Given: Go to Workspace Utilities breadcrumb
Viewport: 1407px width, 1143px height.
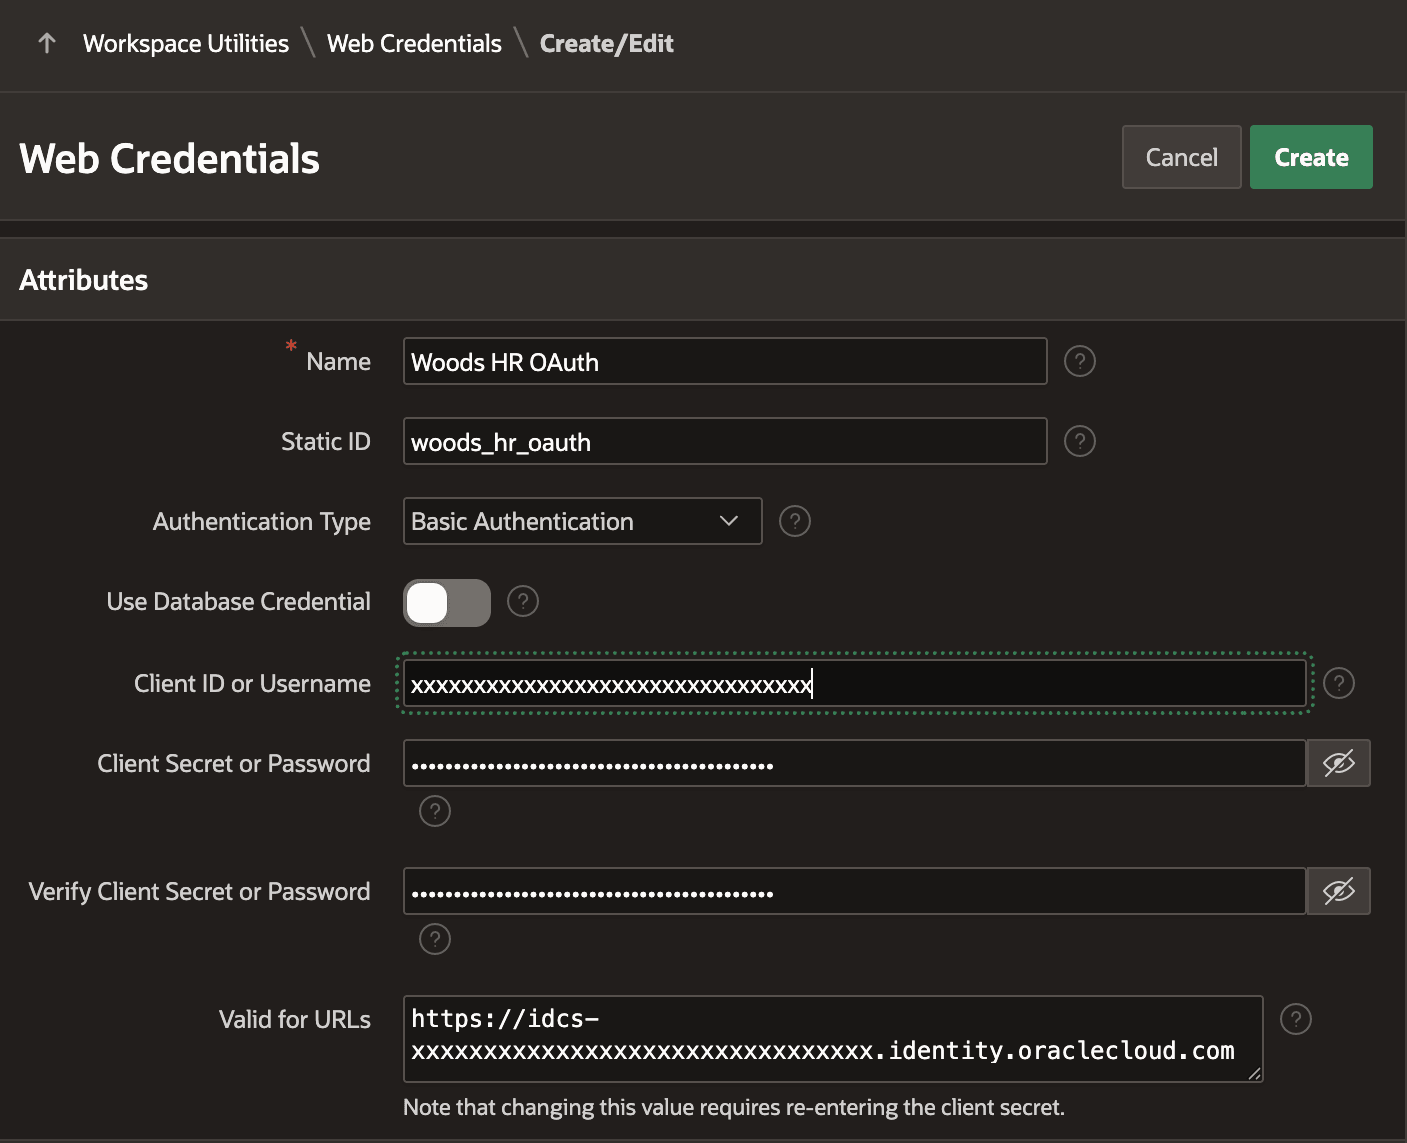Looking at the screenshot, I should [186, 43].
